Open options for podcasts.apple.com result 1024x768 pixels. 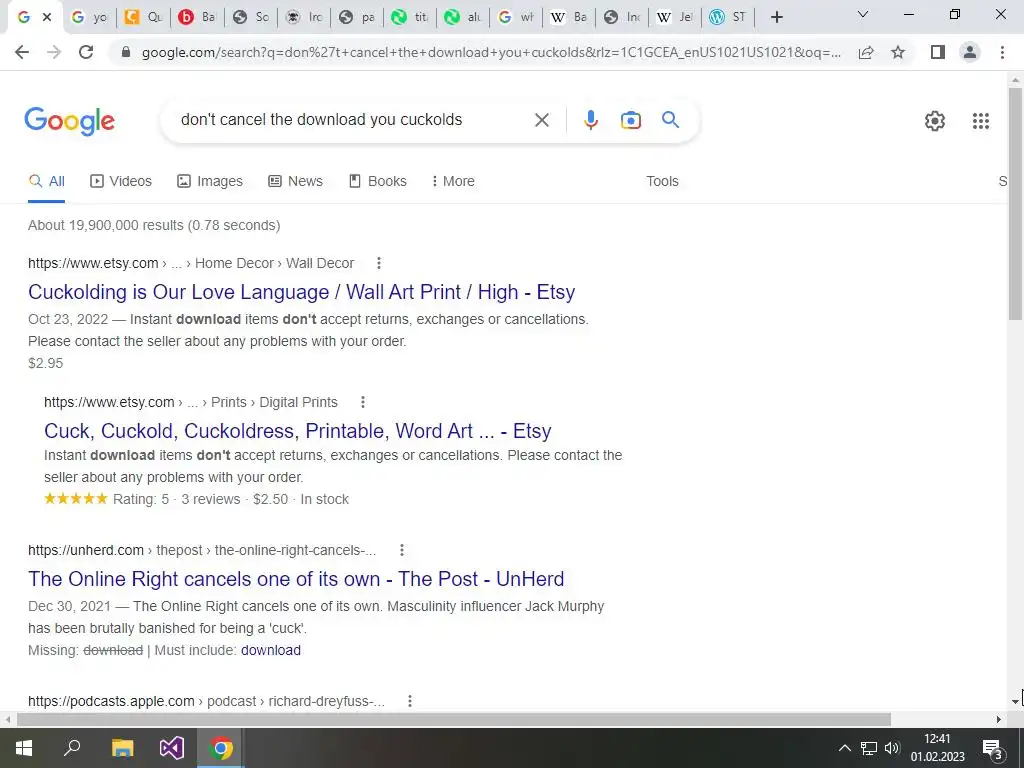(x=409, y=701)
